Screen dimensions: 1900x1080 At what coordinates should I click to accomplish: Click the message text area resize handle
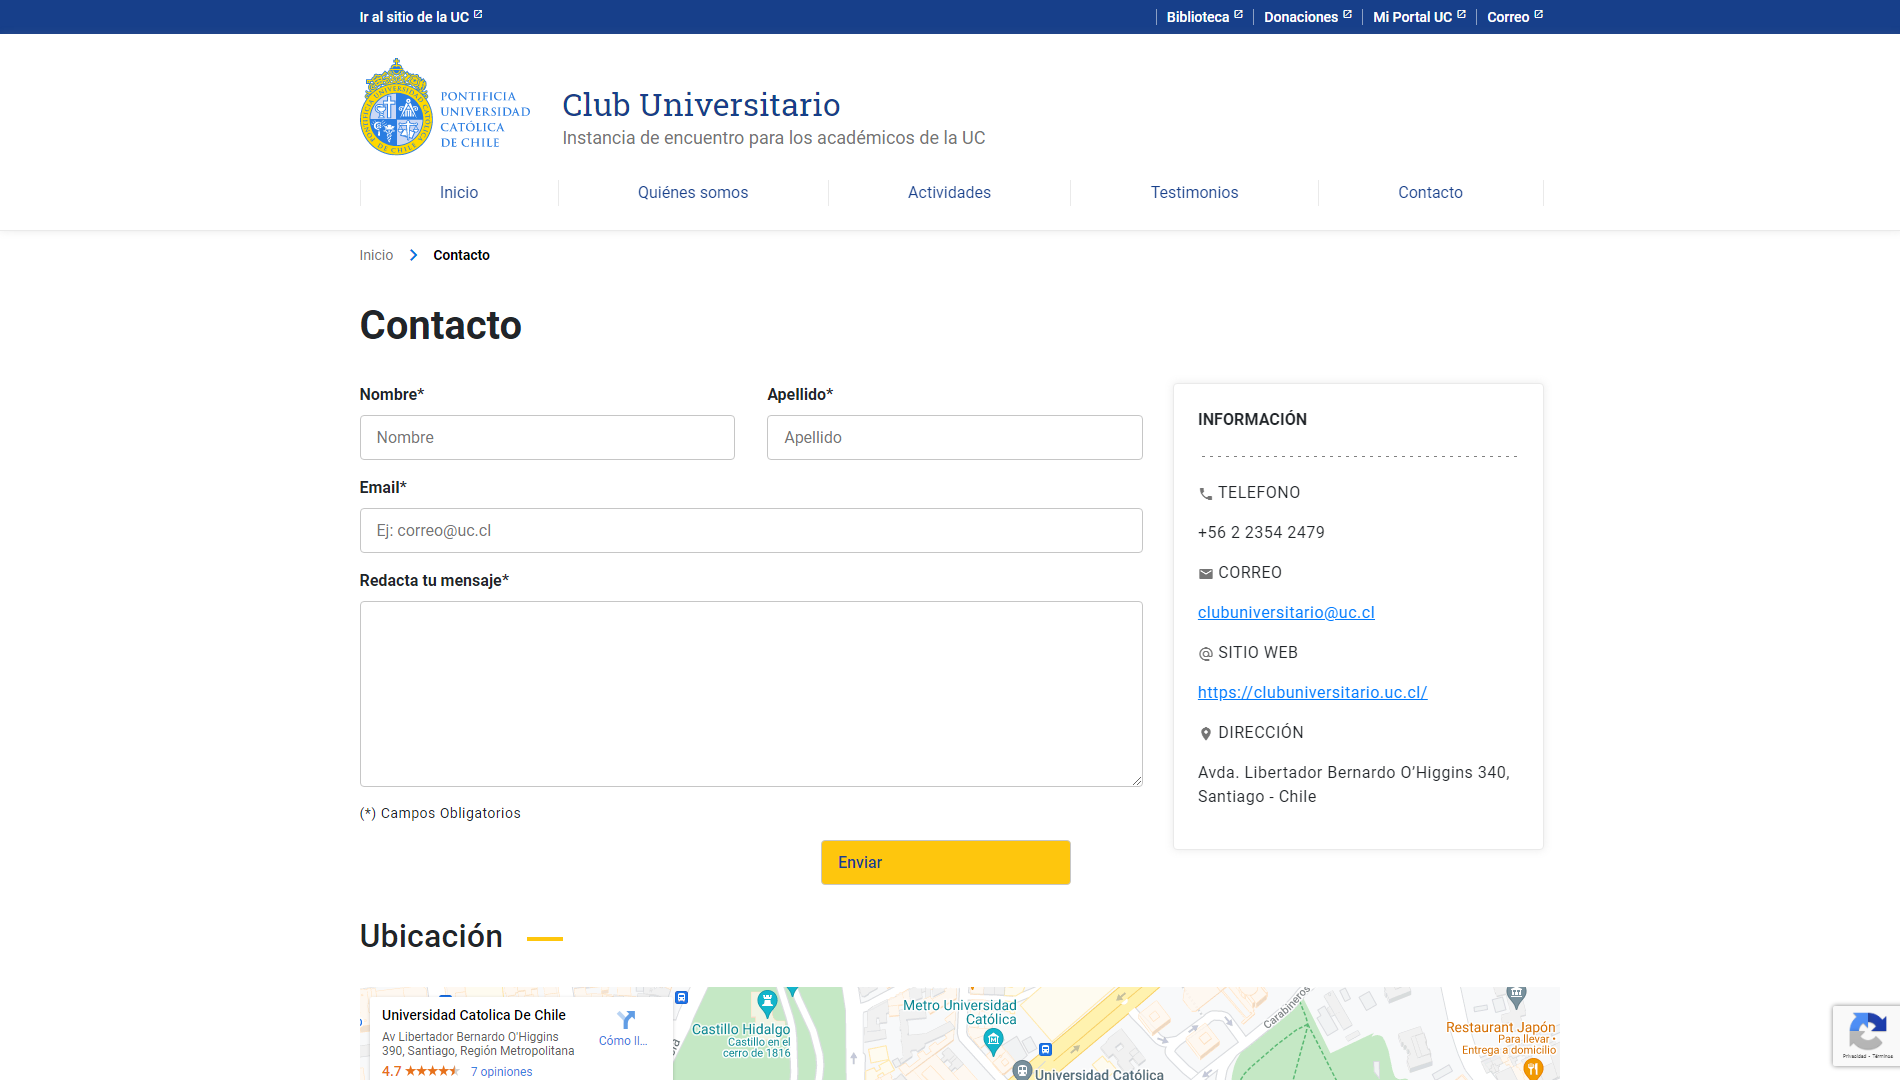coord(1136,780)
